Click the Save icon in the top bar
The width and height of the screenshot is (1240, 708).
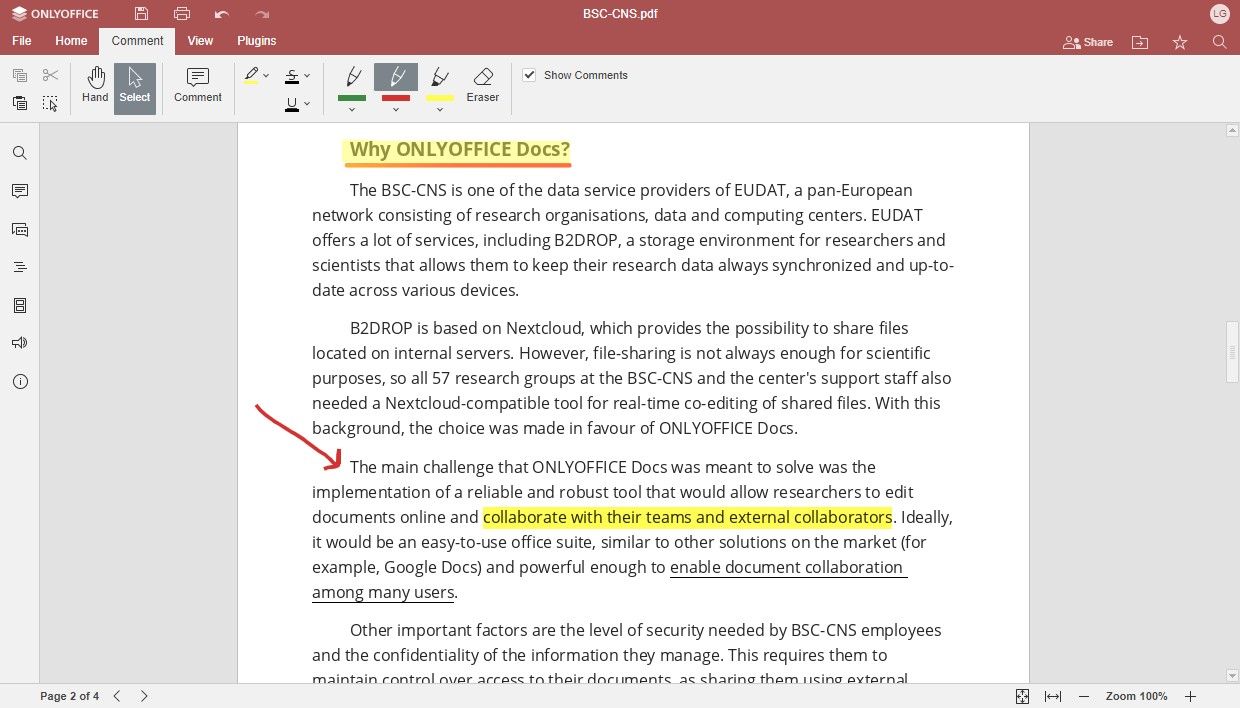click(x=140, y=13)
